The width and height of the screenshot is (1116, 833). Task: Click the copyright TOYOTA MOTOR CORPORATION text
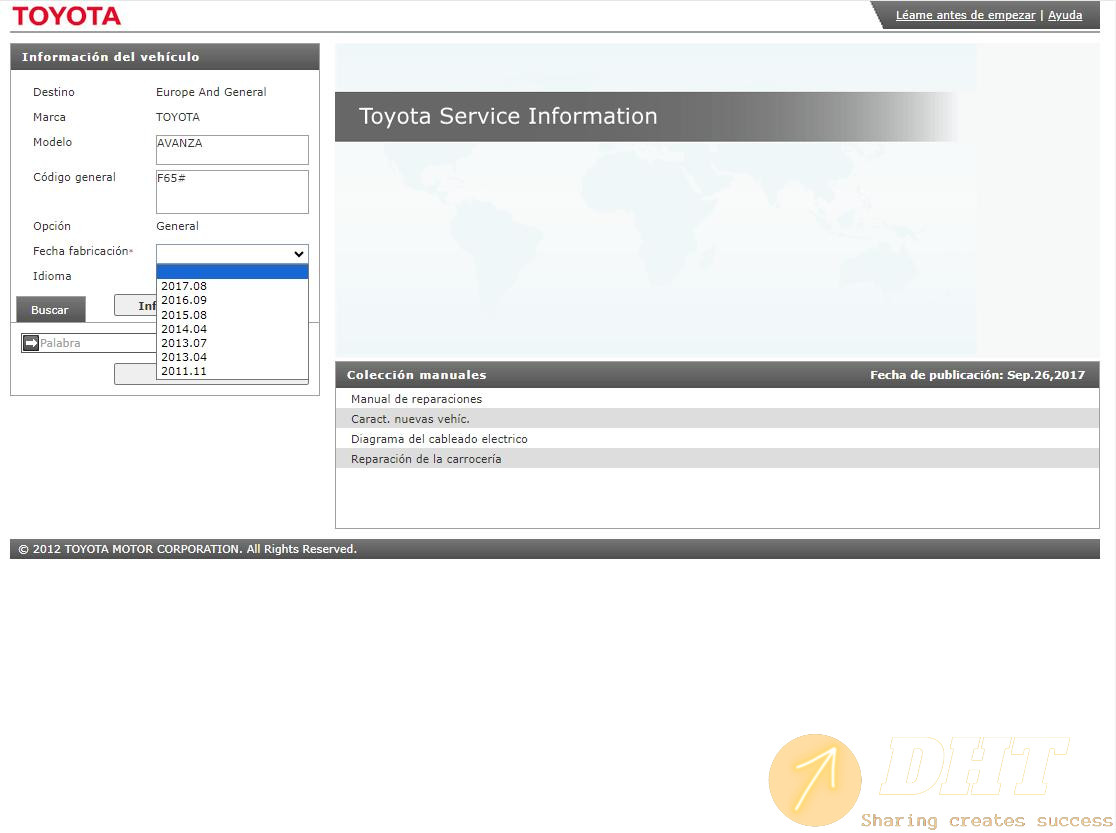coord(187,549)
